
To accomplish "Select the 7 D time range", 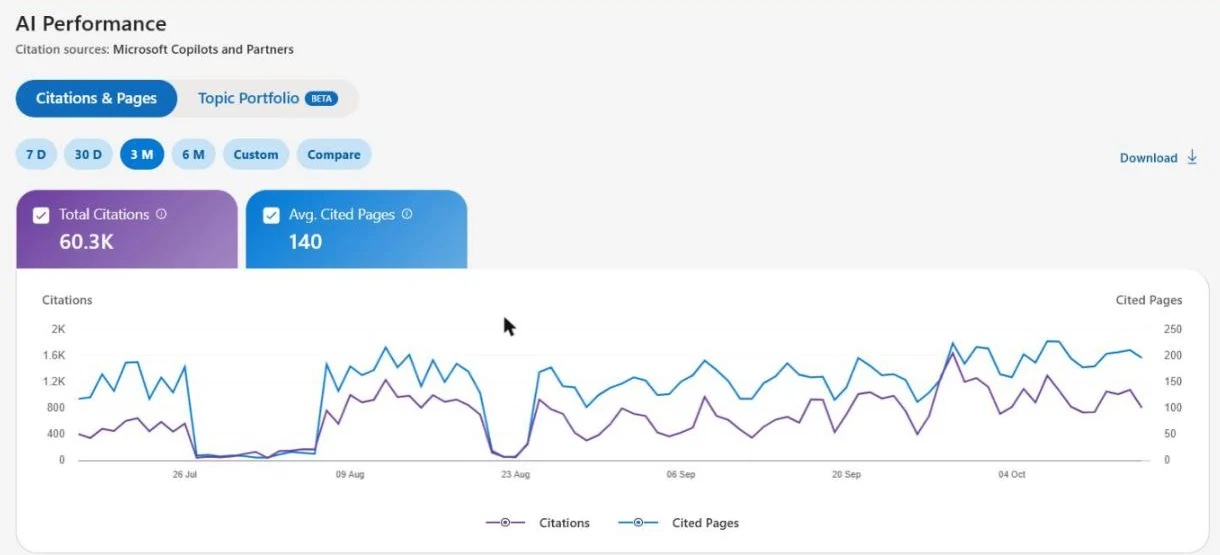I will [x=36, y=155].
